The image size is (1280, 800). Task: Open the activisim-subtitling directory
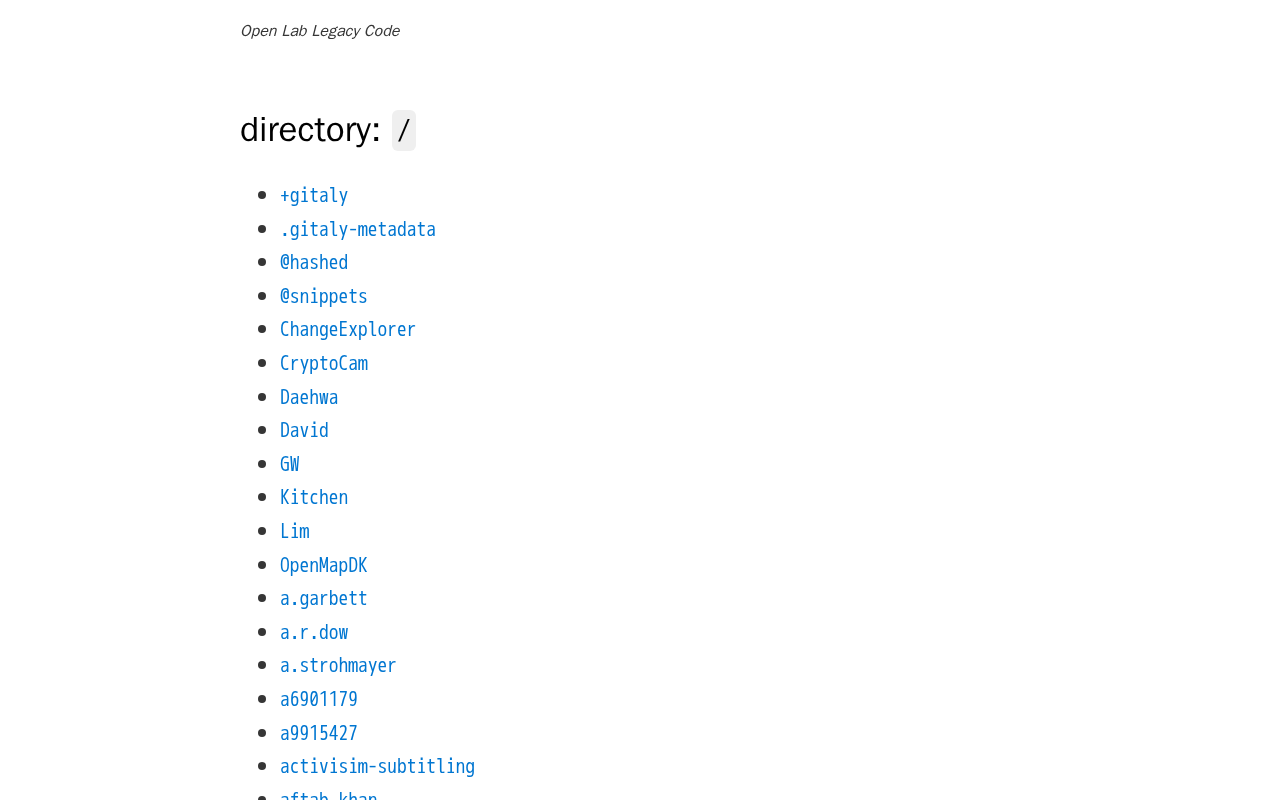[x=377, y=767]
